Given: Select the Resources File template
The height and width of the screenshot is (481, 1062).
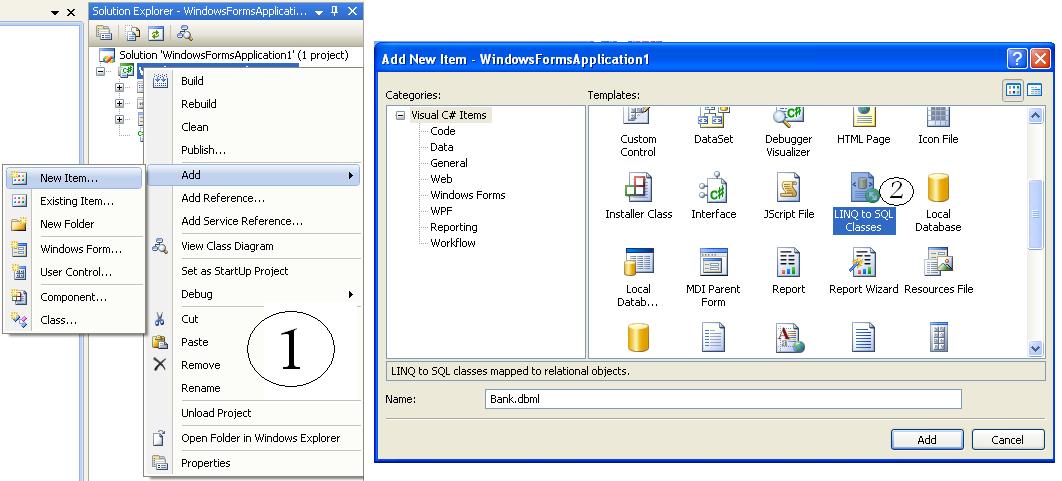Looking at the screenshot, I should pyautogui.click(x=938, y=272).
